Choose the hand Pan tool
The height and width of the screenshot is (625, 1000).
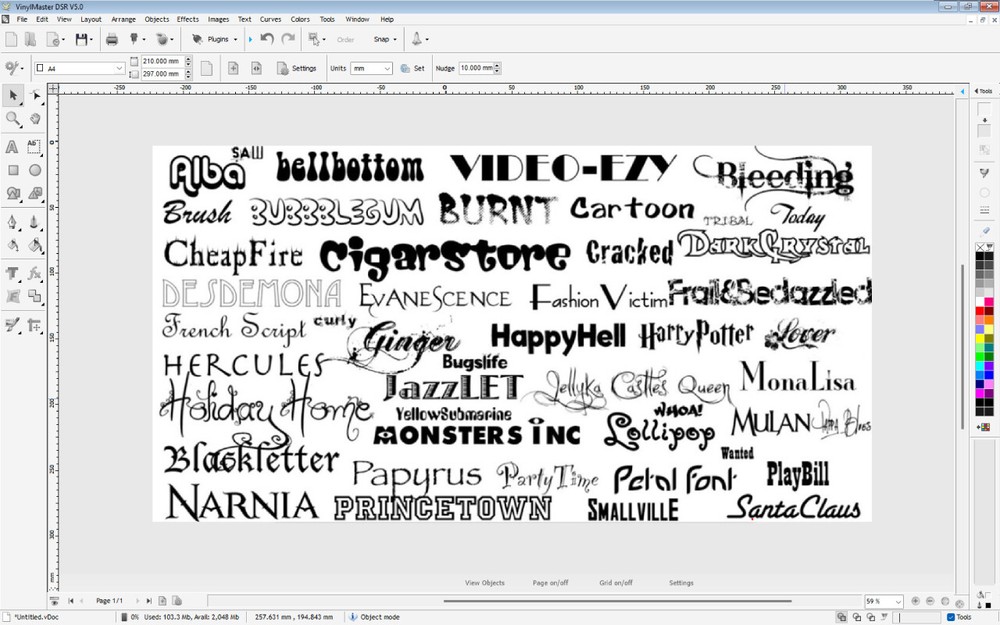coord(35,119)
